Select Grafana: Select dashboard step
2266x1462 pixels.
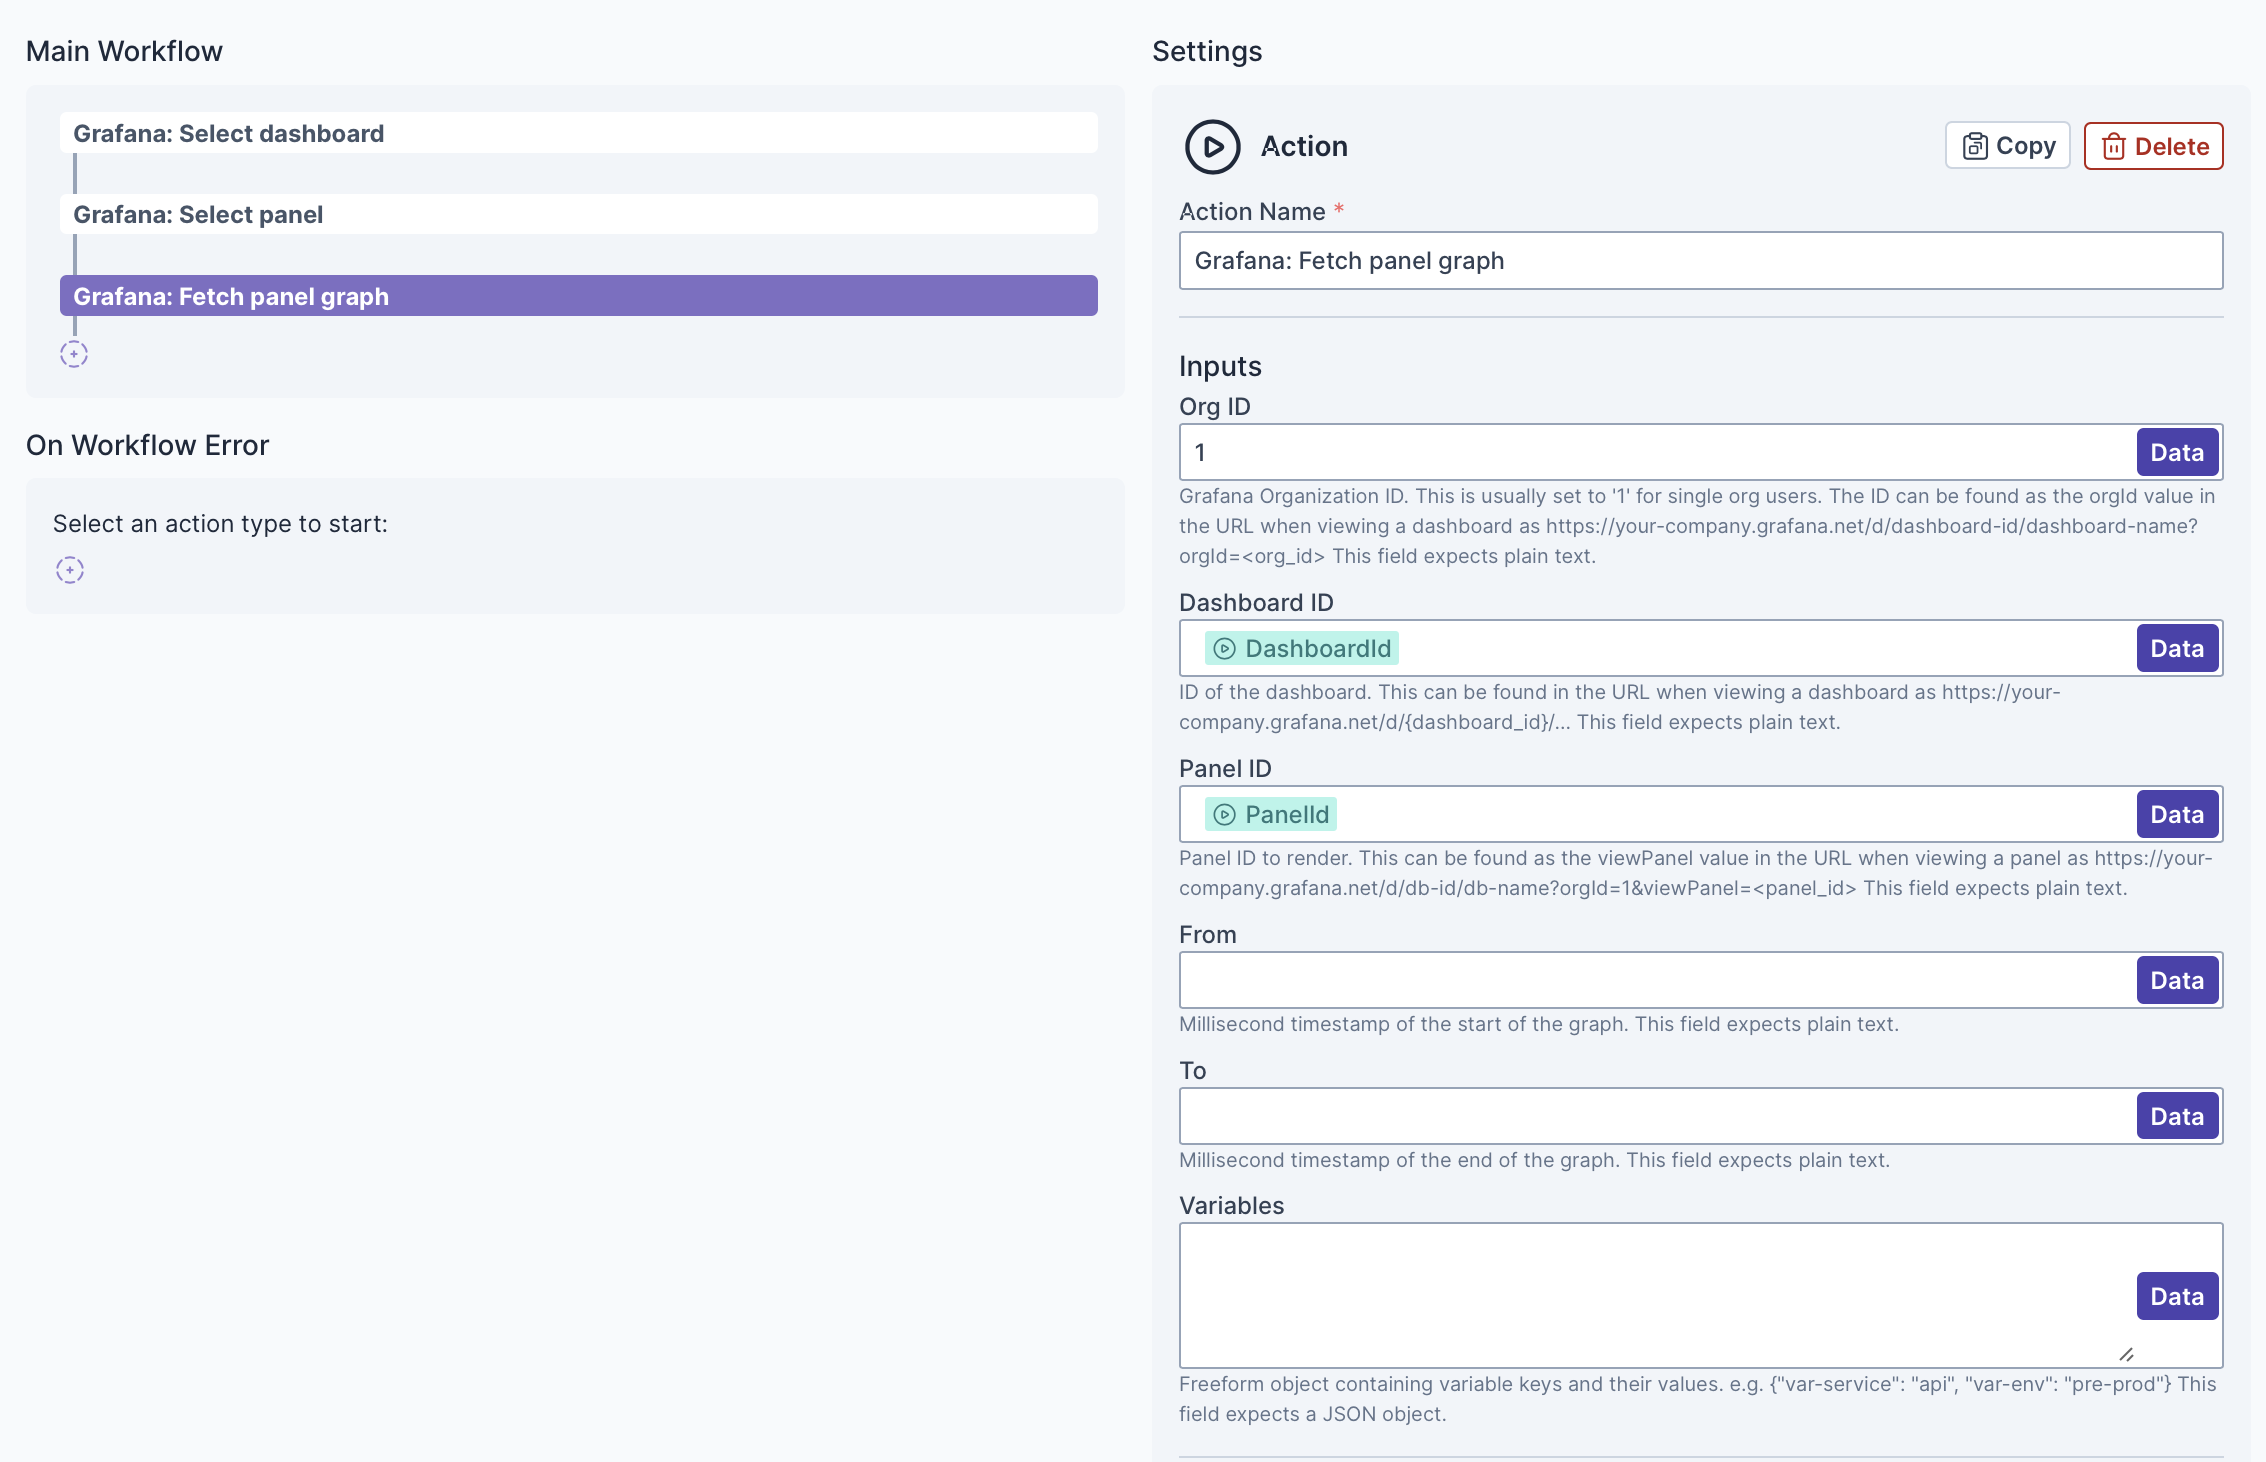(x=578, y=133)
